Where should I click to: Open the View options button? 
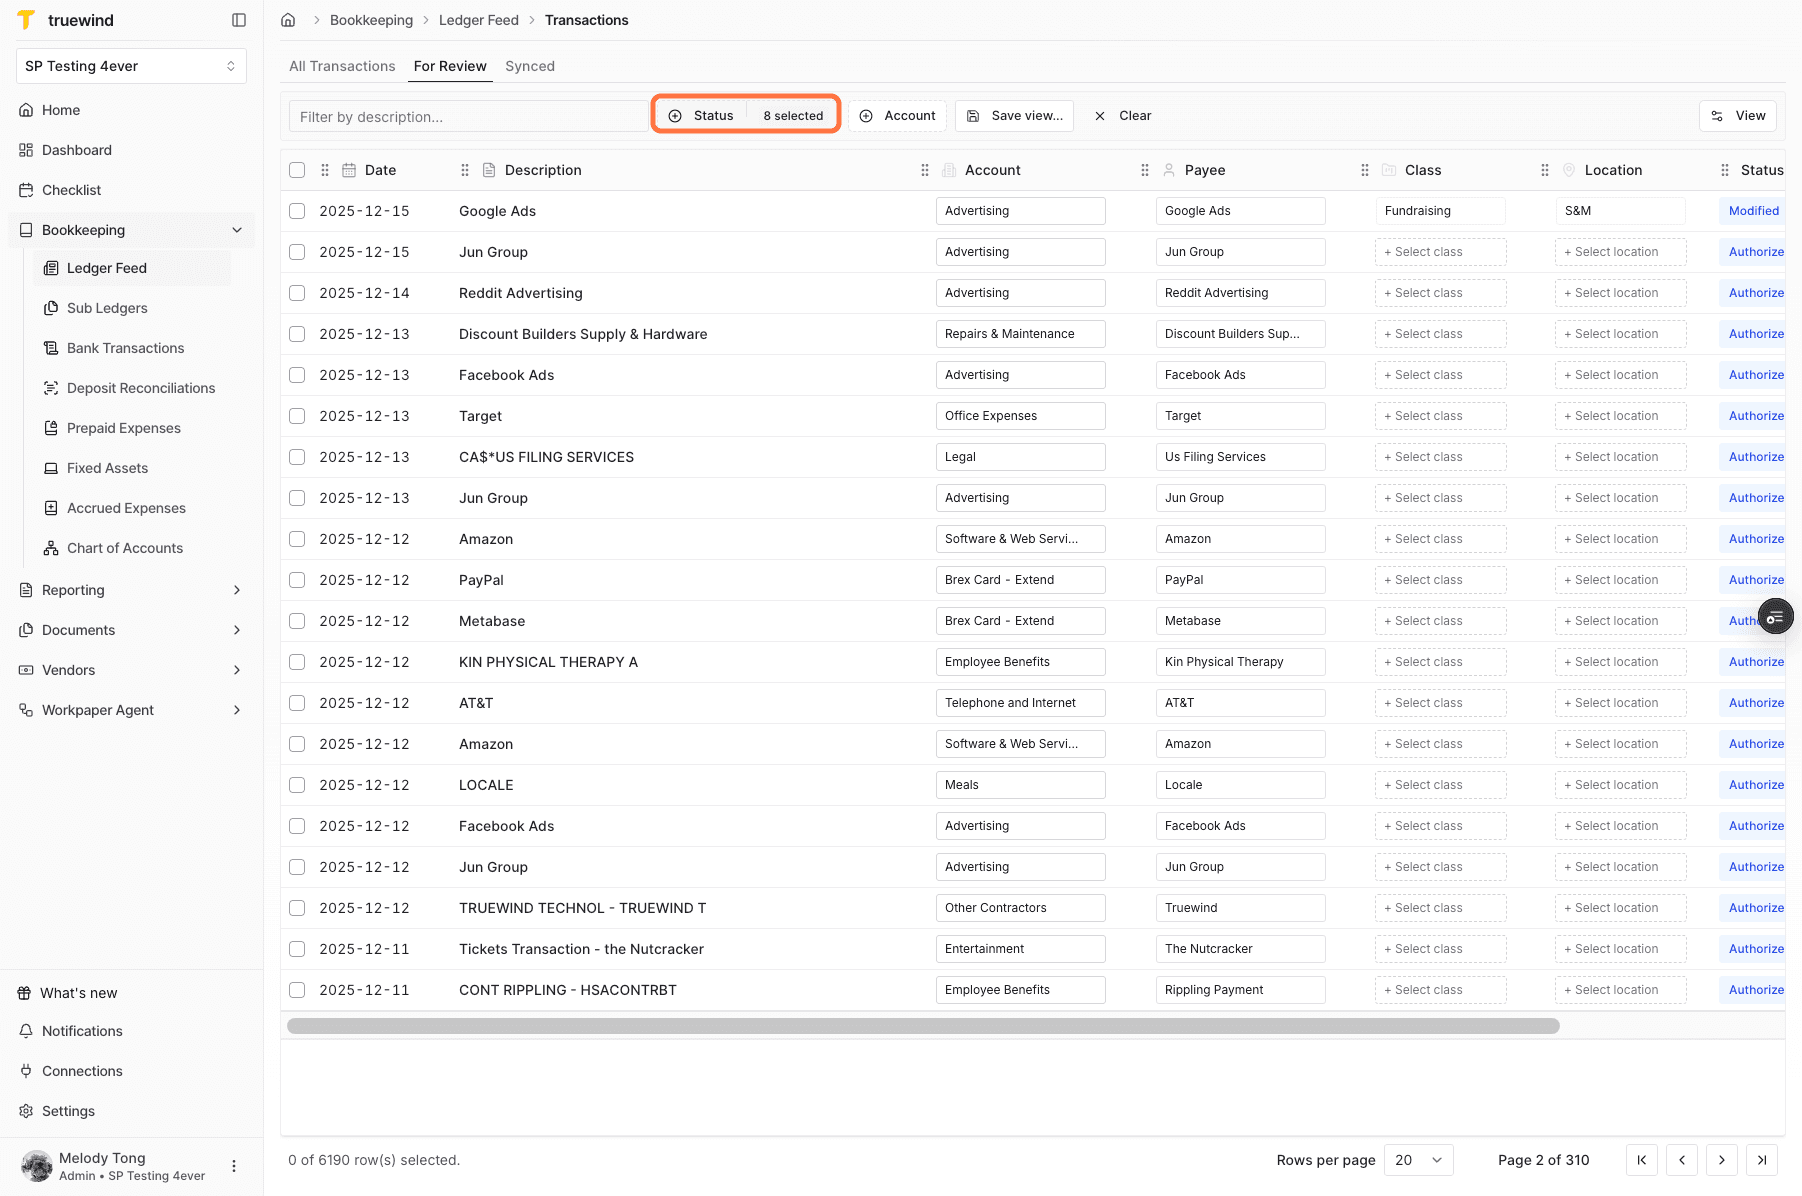[x=1738, y=116]
